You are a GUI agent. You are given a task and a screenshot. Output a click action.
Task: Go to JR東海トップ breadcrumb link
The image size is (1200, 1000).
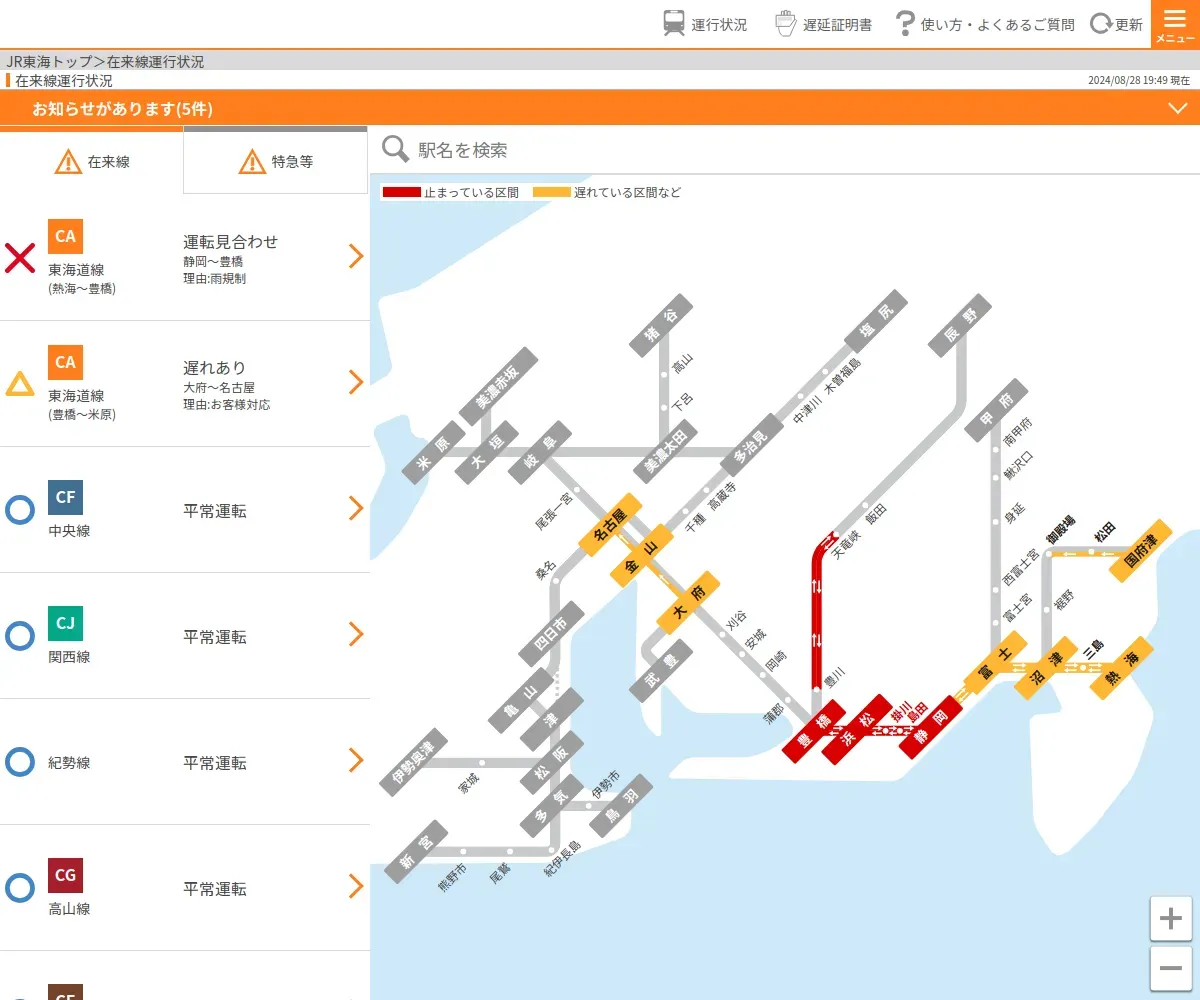point(50,62)
